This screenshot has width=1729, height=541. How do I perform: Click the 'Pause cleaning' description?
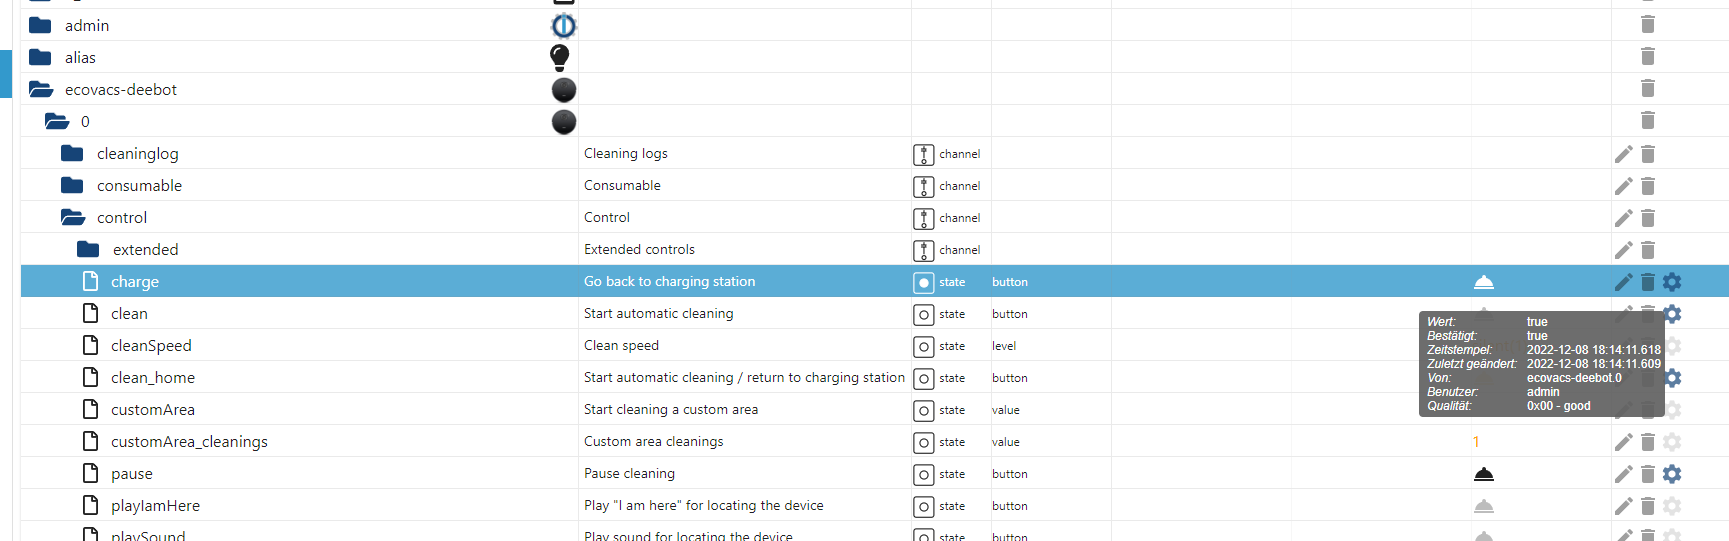[629, 473]
